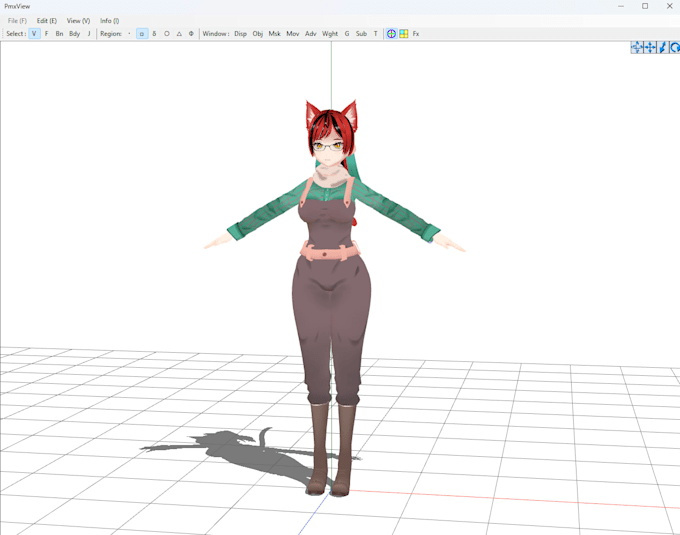Toggle face selection mode F
Viewport: 680px width, 535px height.
tap(46, 34)
